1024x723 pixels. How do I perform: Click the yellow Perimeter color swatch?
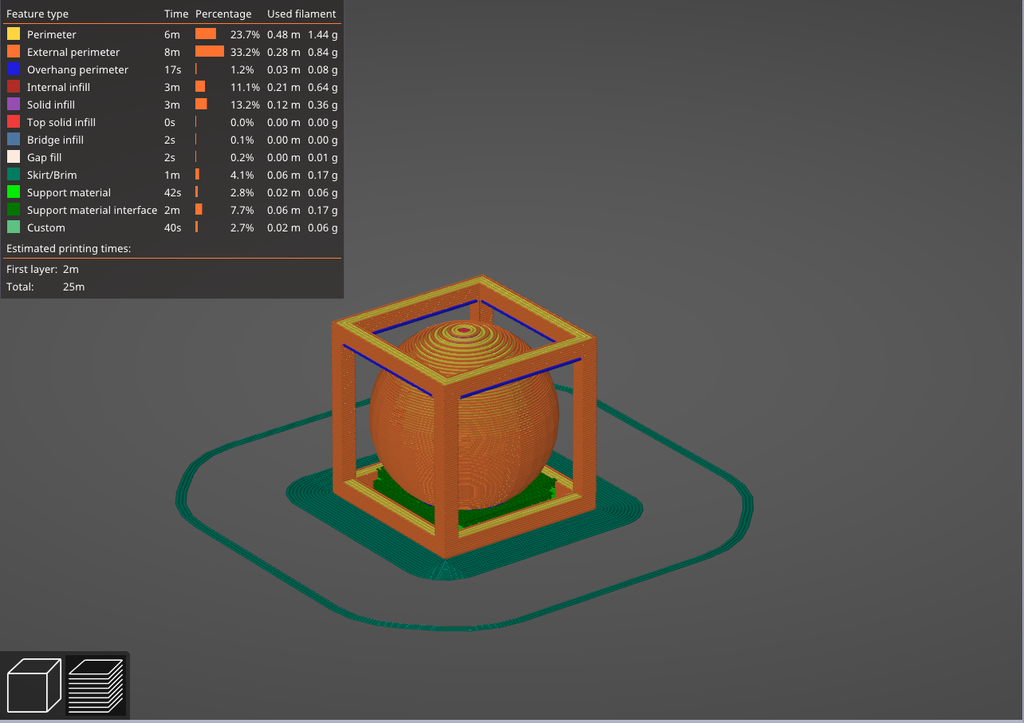pyautogui.click(x=12, y=34)
